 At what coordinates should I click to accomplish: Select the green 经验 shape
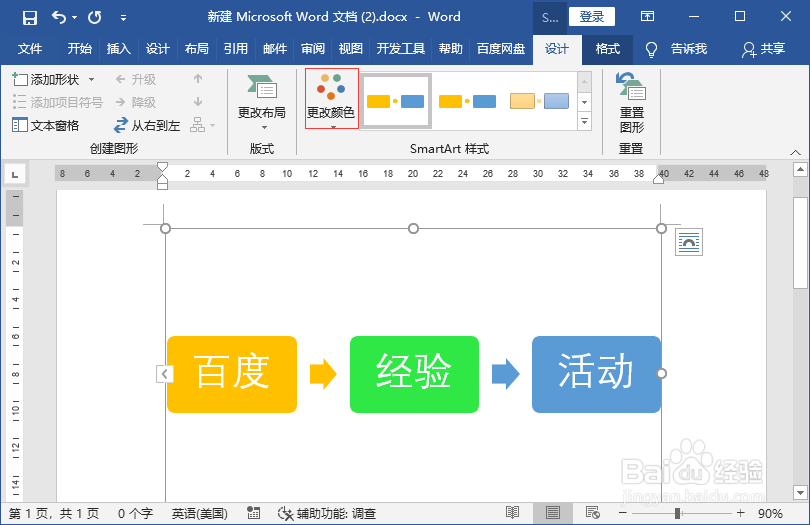pyautogui.click(x=414, y=374)
